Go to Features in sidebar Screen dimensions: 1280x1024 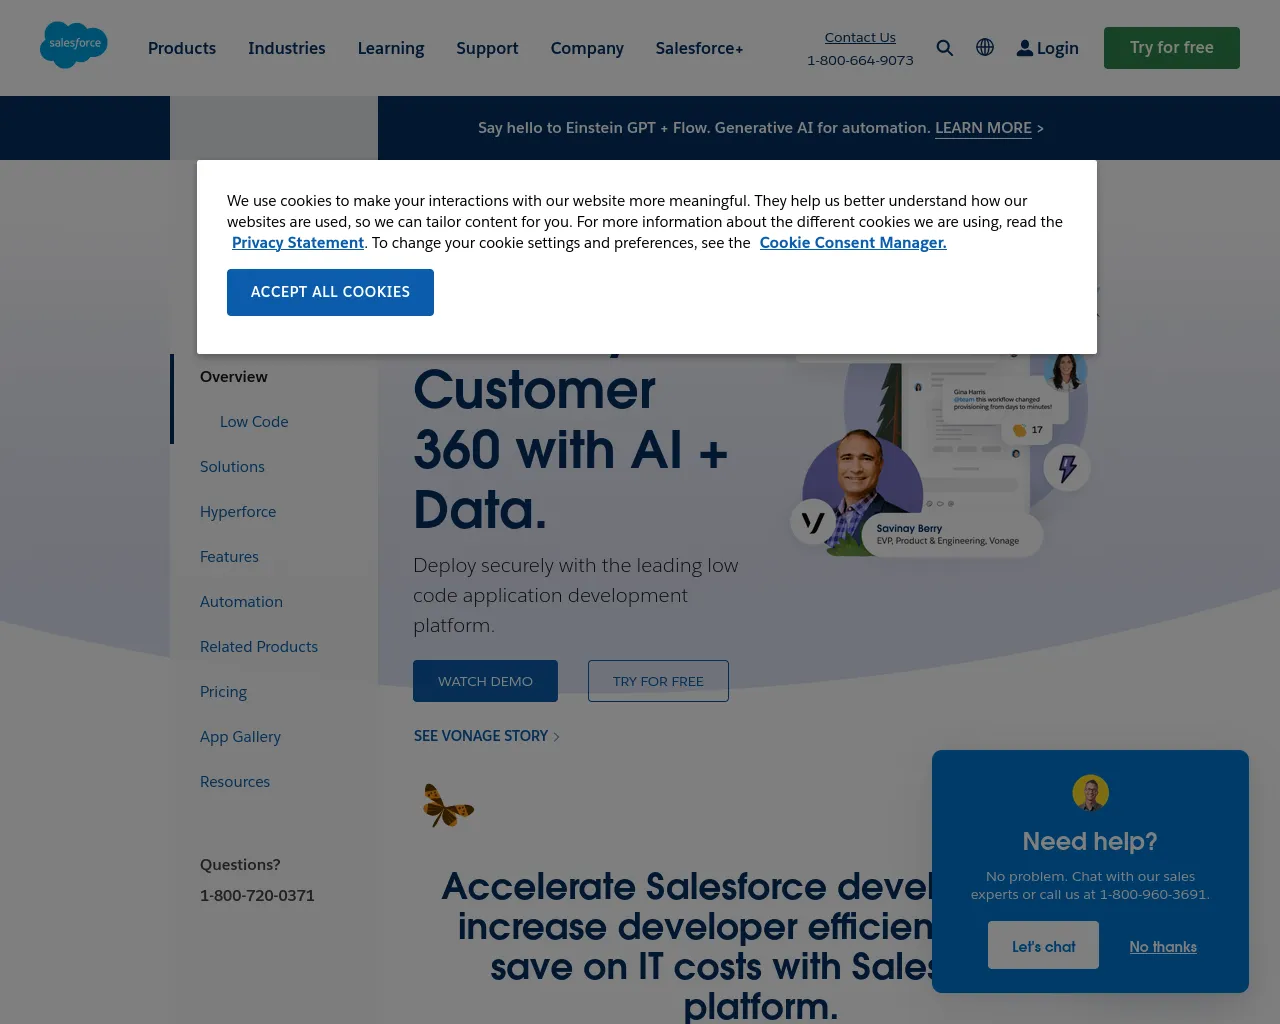point(229,557)
